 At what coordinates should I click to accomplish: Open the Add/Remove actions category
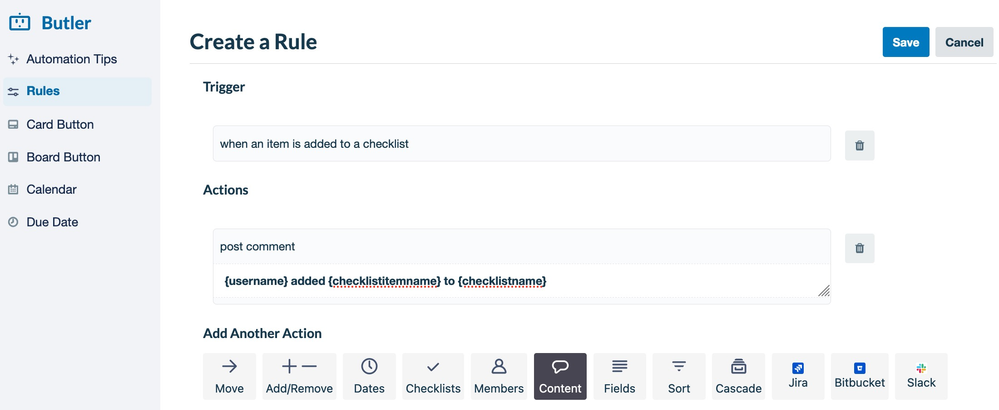300,376
